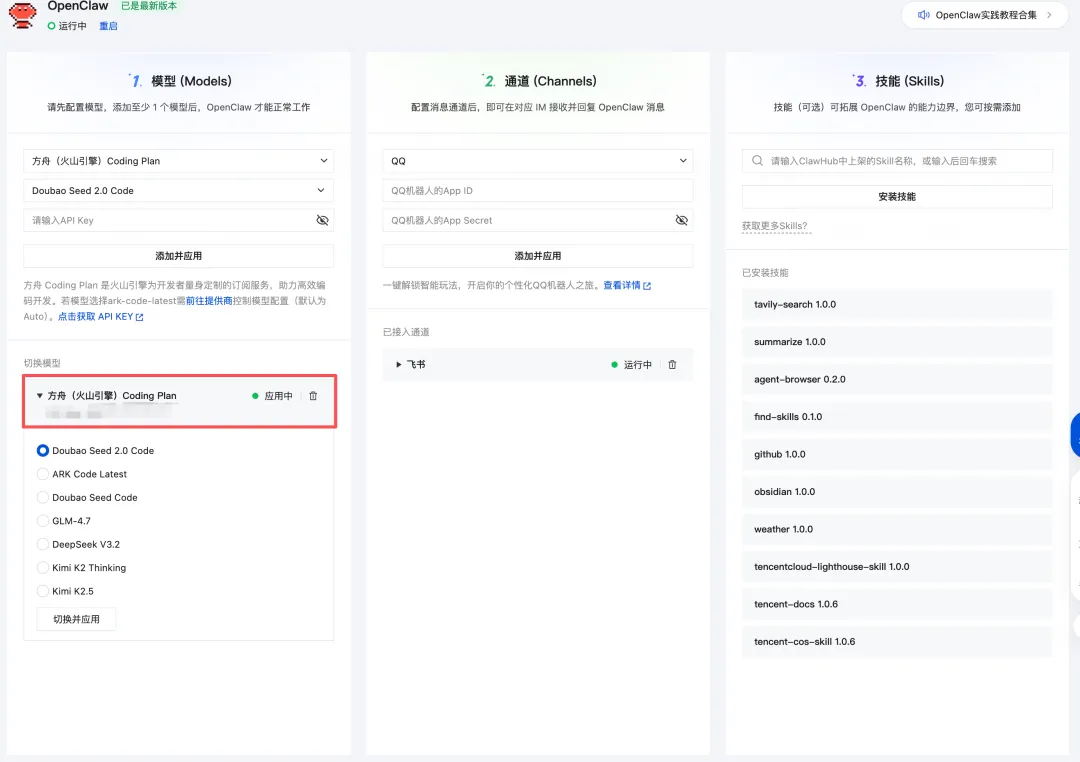Screen dimensions: 1080x762
Task: Click the agent-browser 0.2.0 skill row
Action: [897, 380]
